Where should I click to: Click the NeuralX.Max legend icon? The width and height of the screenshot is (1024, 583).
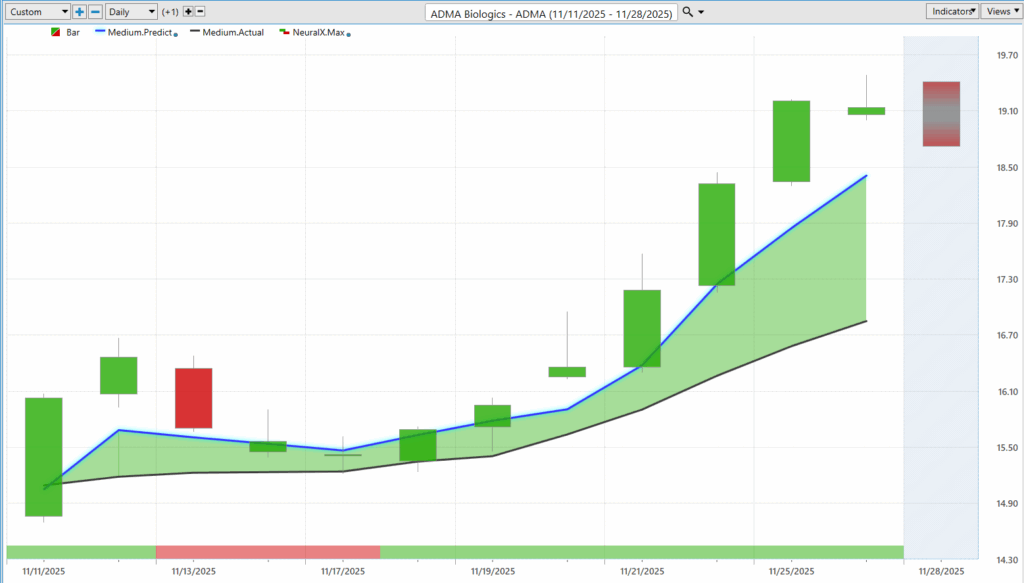point(284,33)
